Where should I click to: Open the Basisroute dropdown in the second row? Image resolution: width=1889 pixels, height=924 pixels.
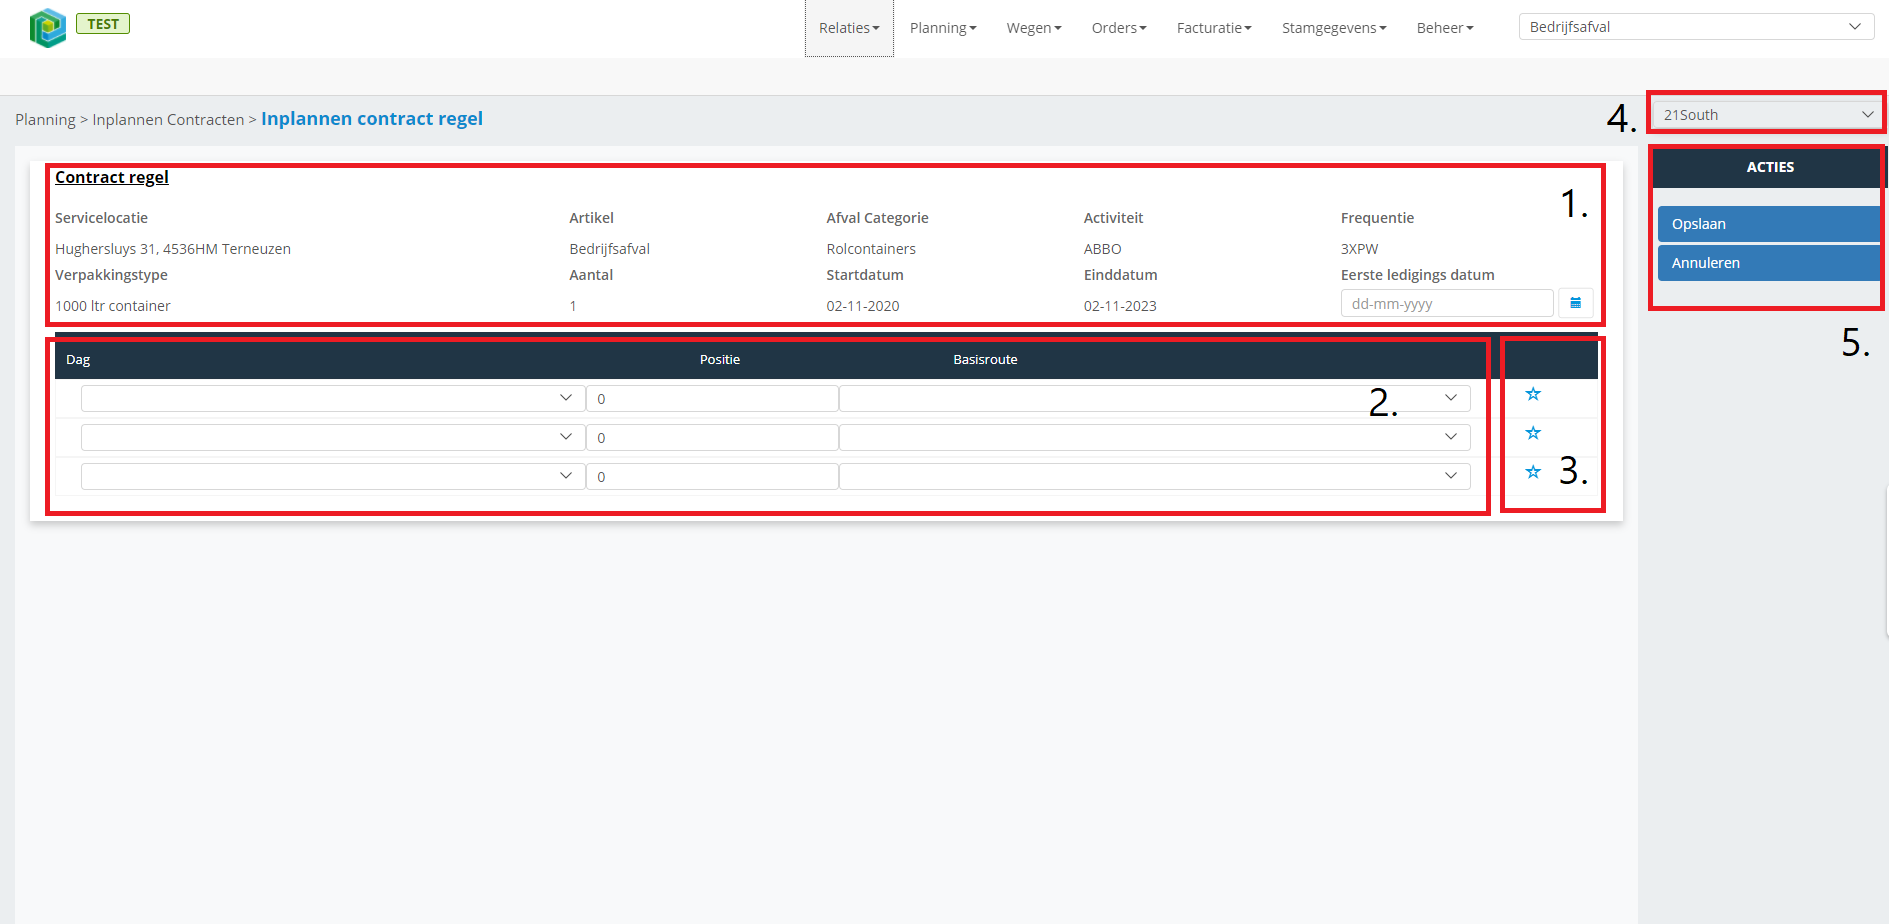(x=1155, y=437)
